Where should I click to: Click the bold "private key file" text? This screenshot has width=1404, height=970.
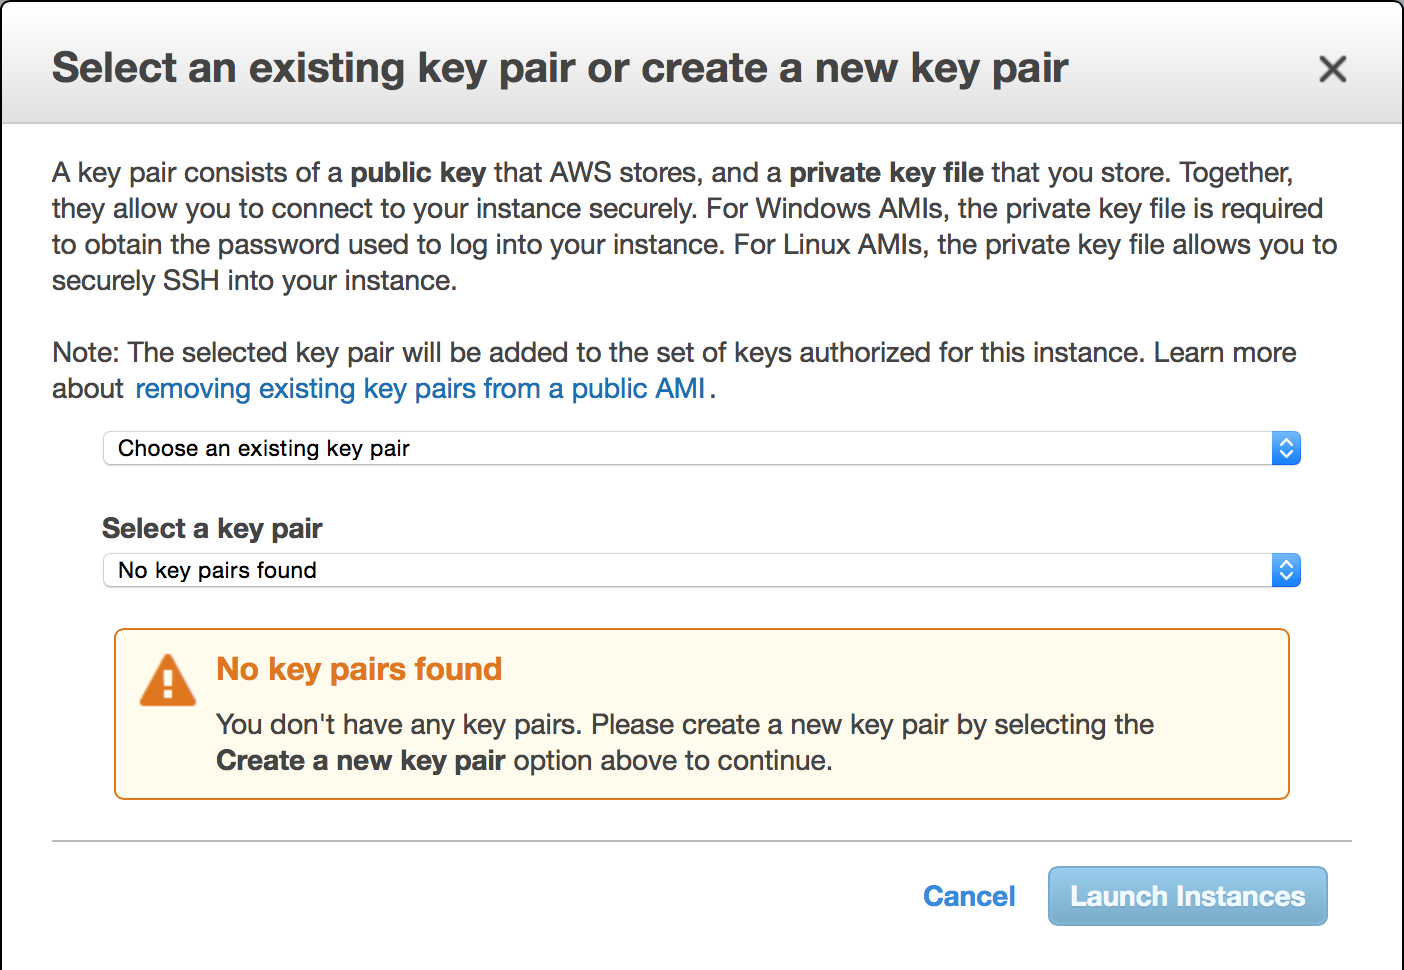coord(886,173)
